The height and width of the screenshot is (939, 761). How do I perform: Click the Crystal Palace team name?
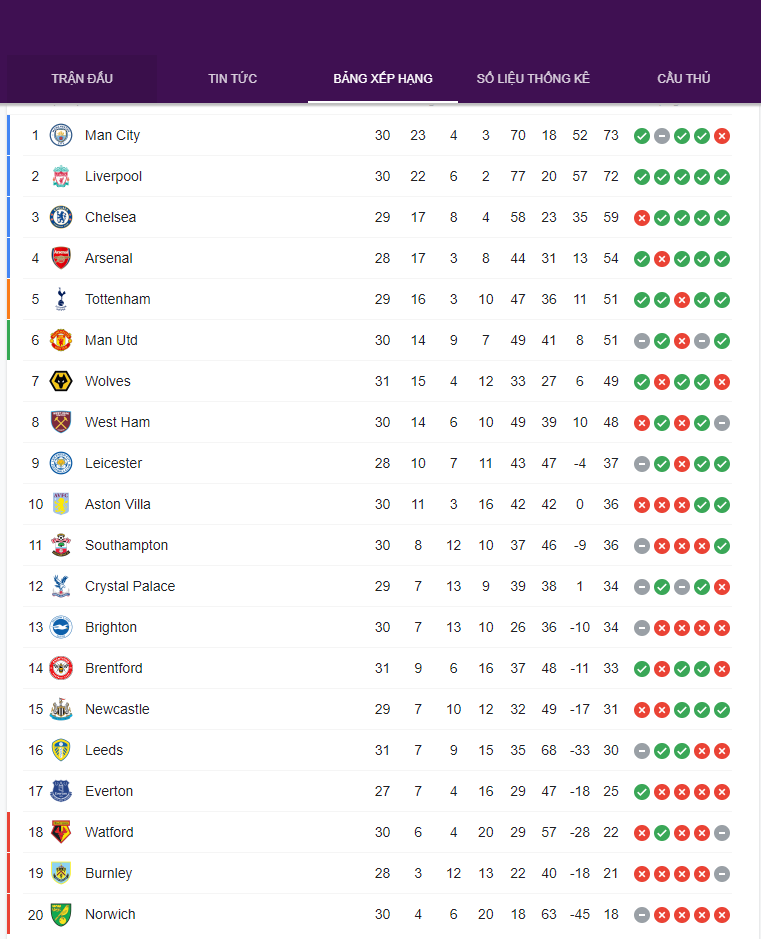pos(130,586)
